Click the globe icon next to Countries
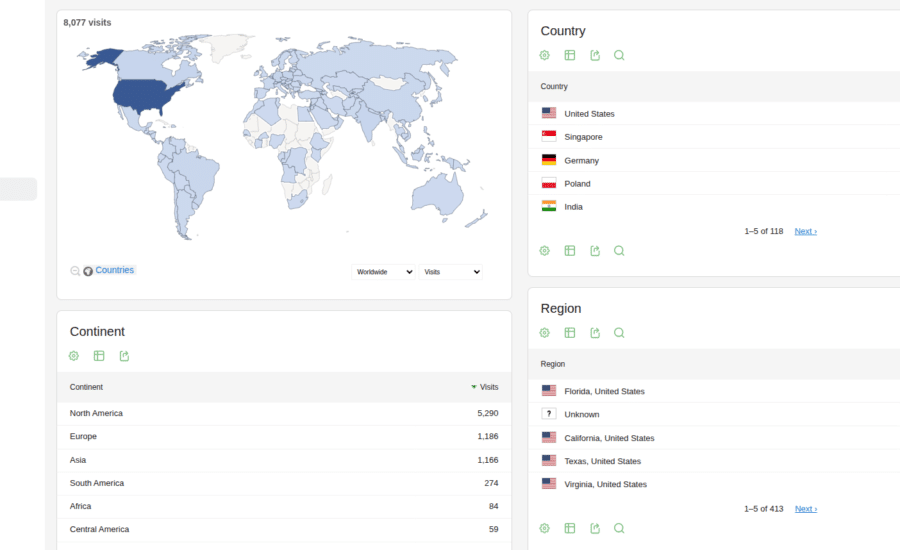This screenshot has width=900, height=550. pyautogui.click(x=88, y=271)
